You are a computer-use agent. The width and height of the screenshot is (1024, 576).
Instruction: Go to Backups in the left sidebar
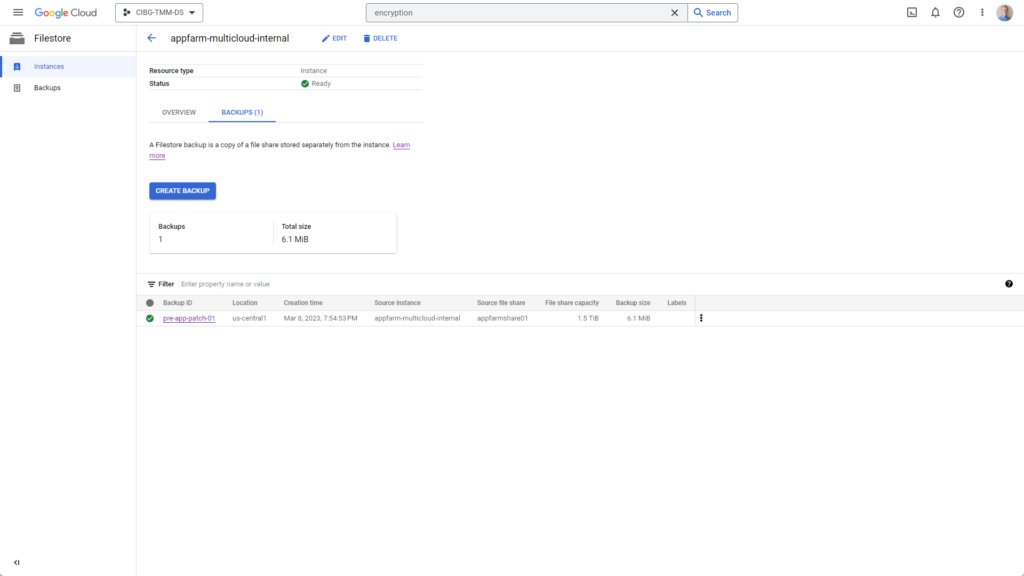(x=47, y=88)
